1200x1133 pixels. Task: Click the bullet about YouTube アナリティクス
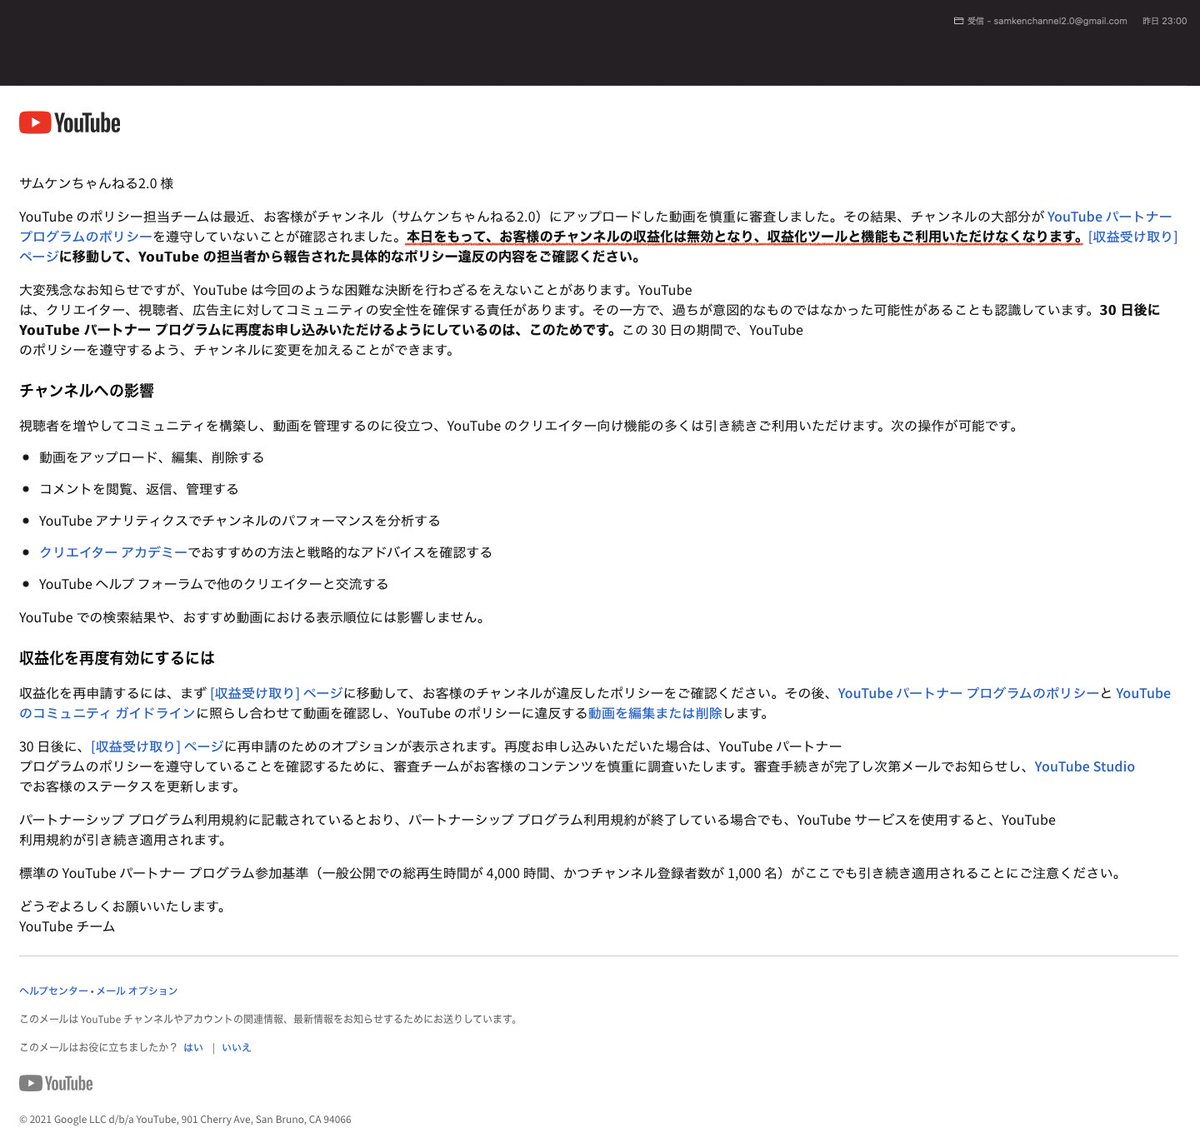(240, 520)
